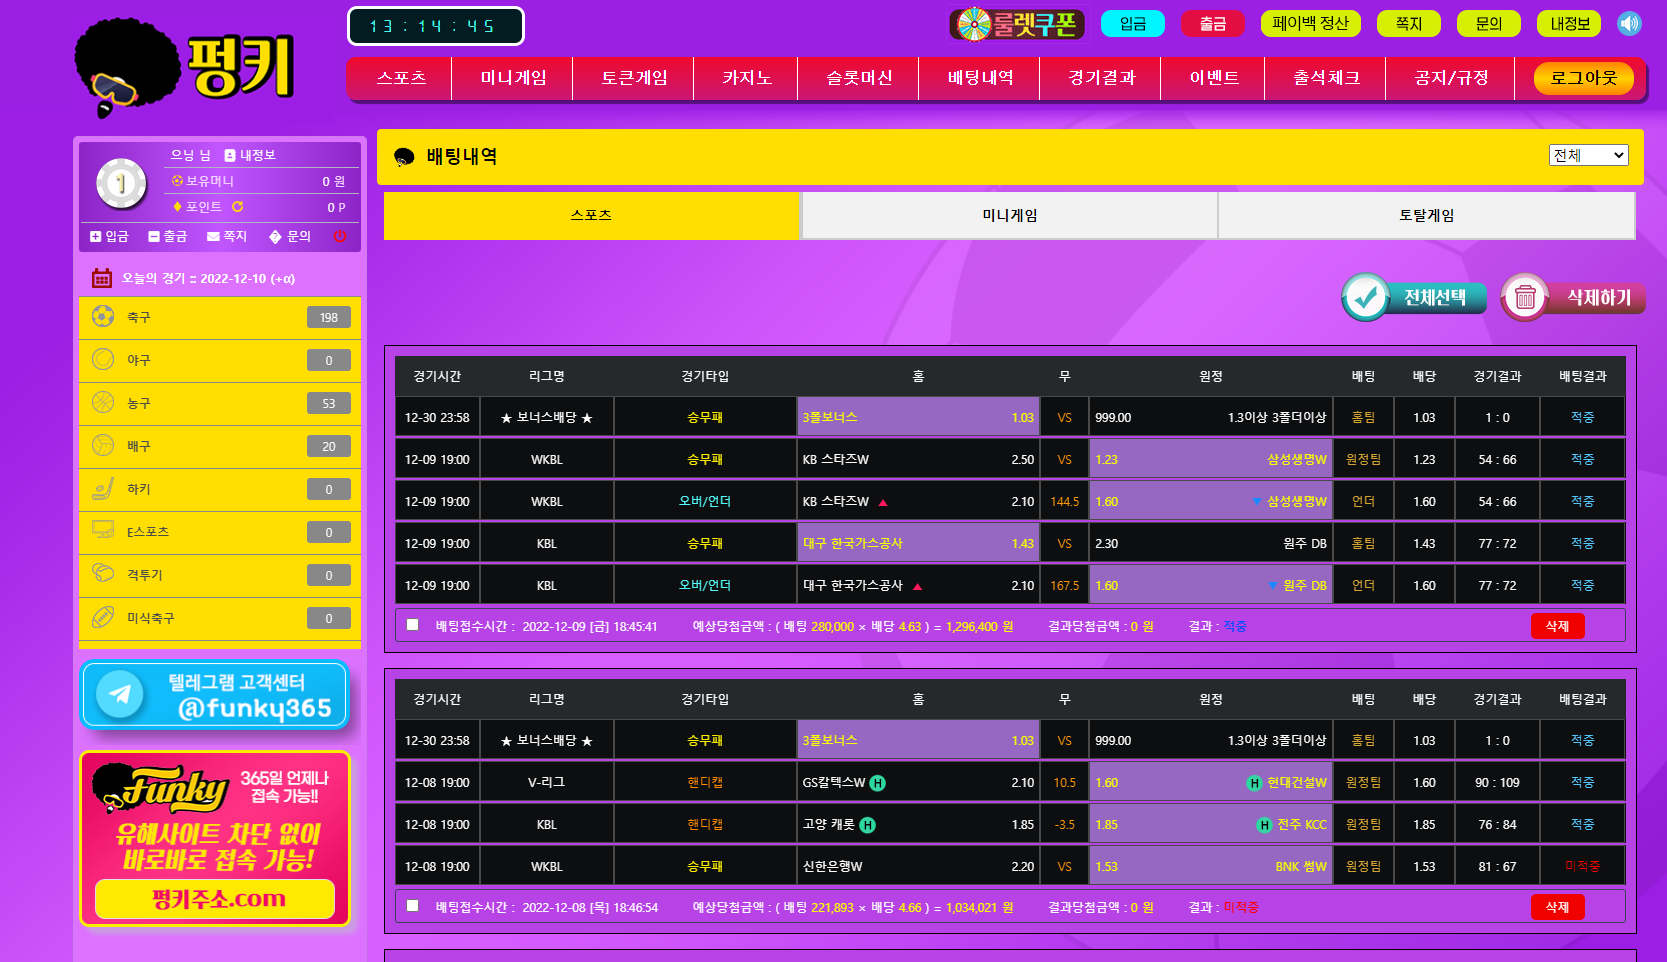Check the second bet slip checkbox
1667x962 pixels.
pos(412,906)
